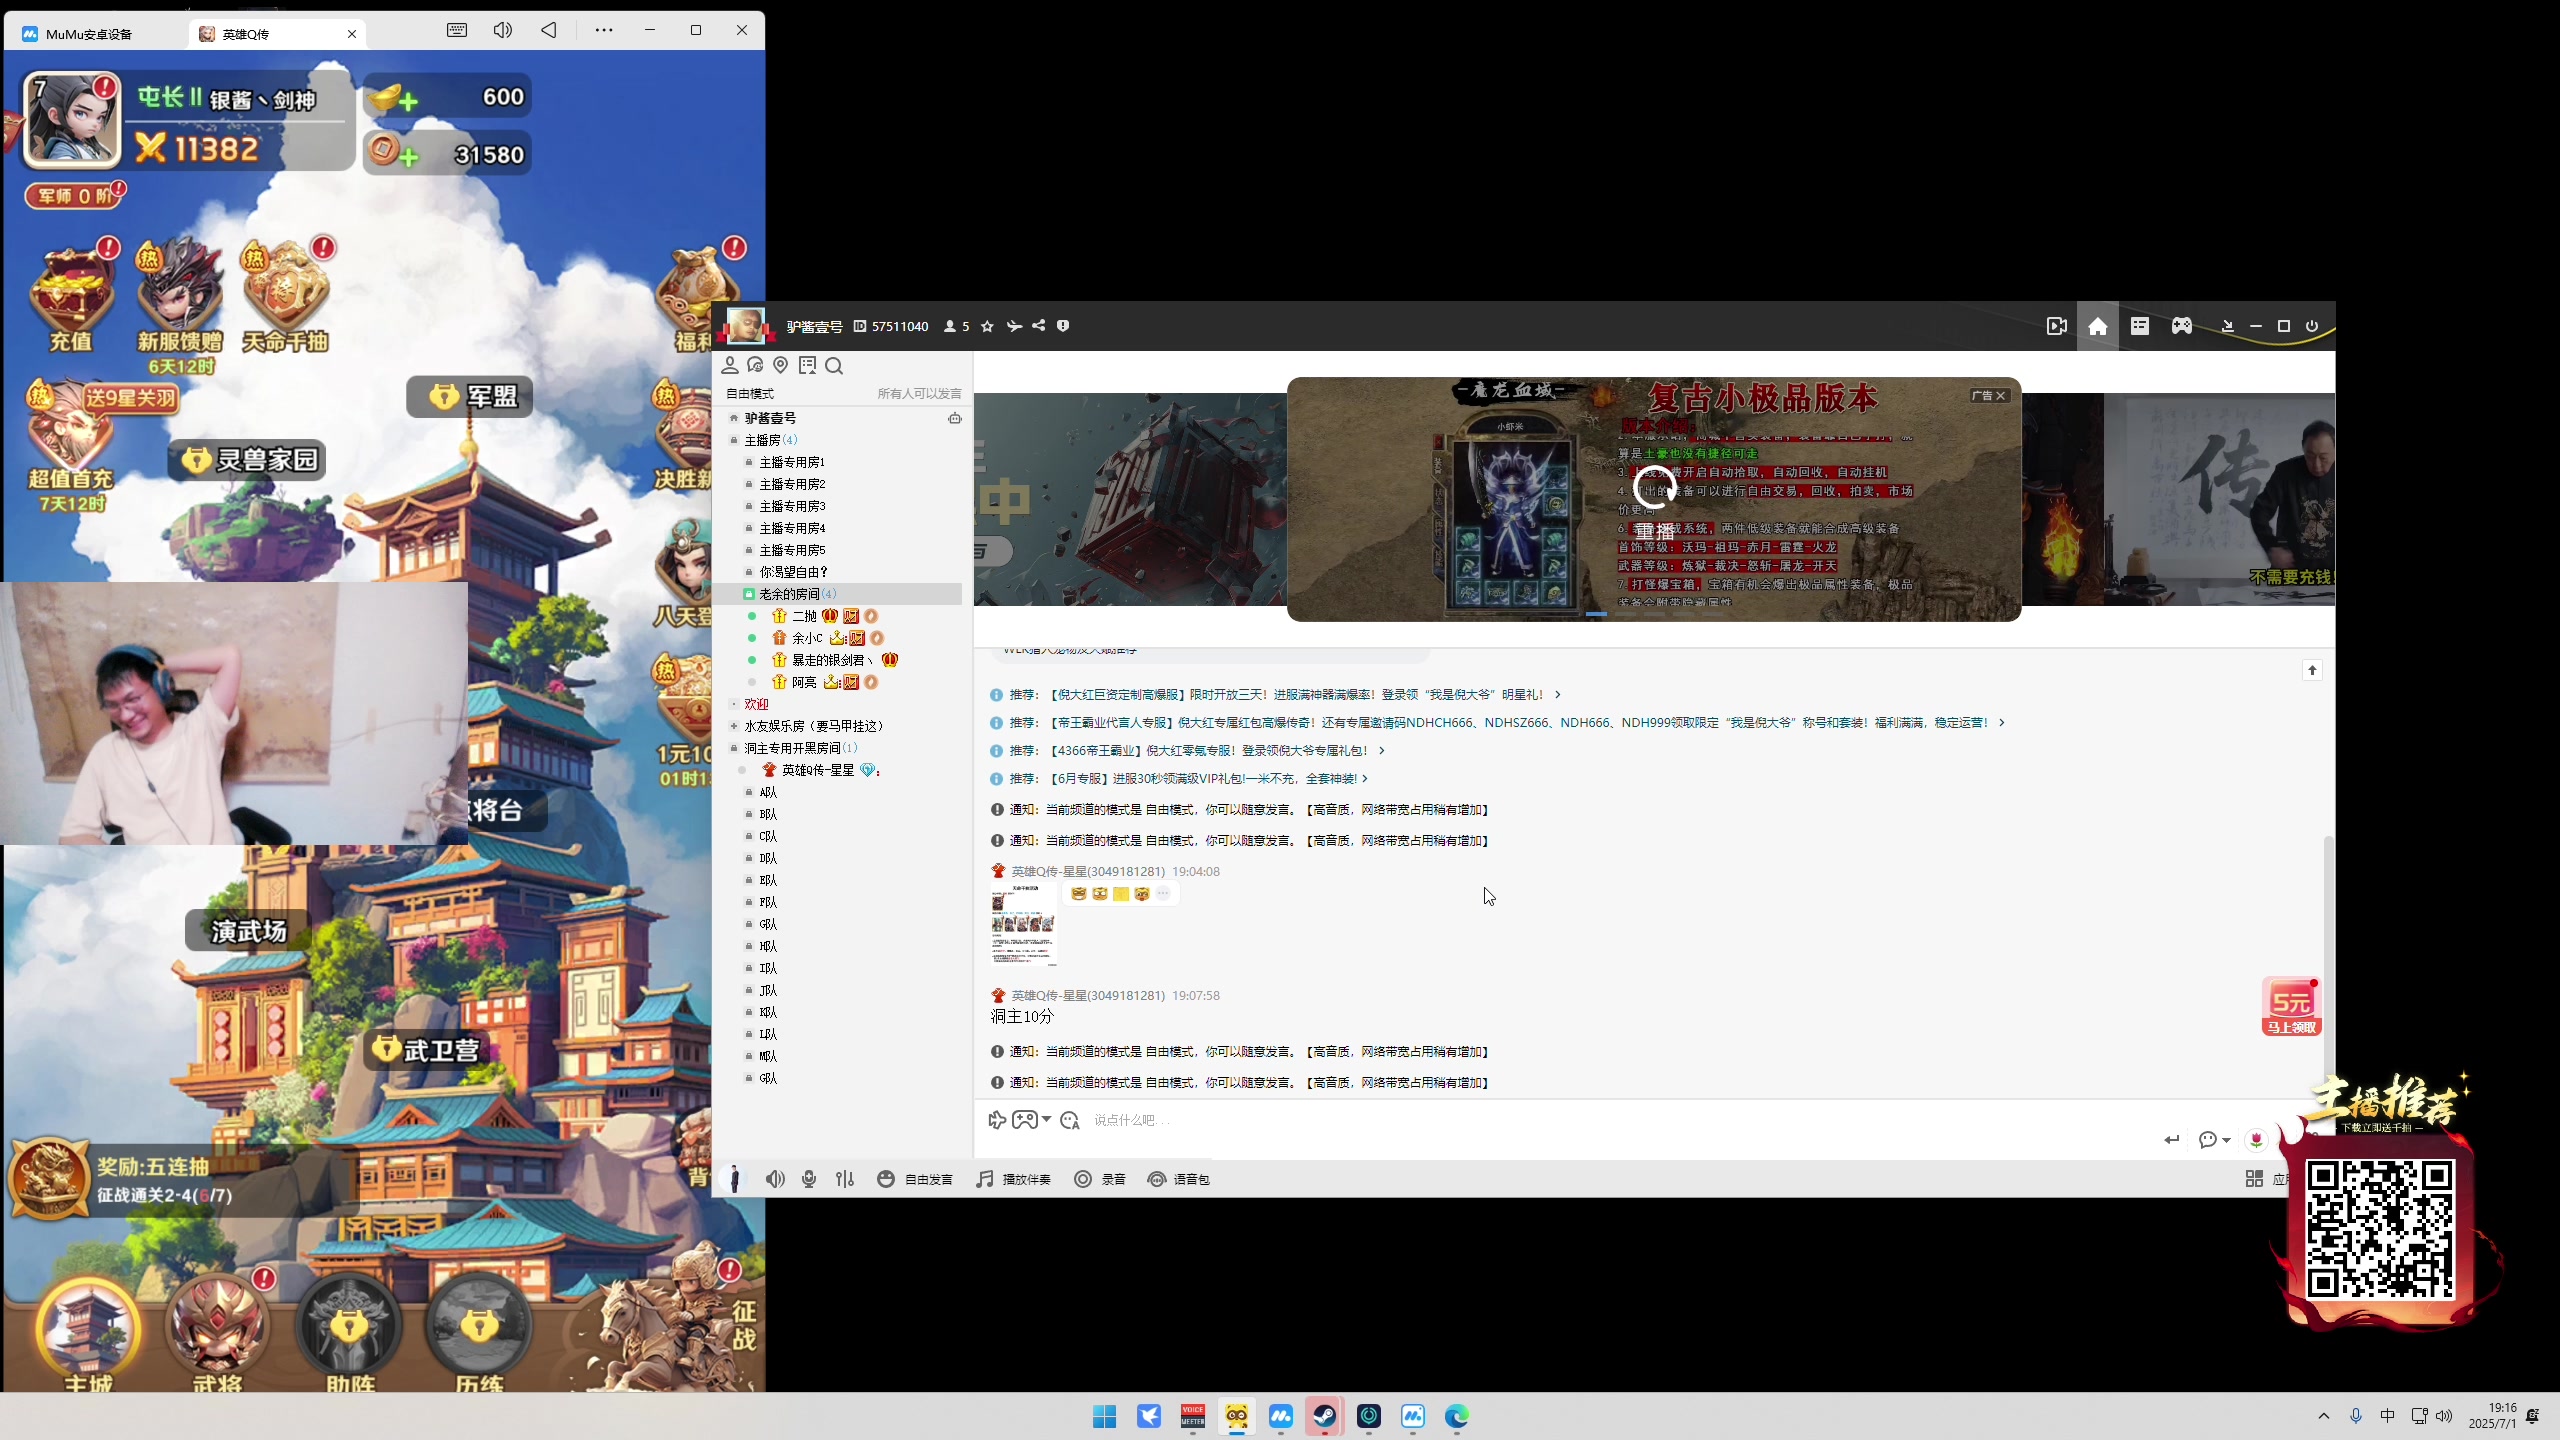Select 老余的房间 channel

click(x=838, y=594)
